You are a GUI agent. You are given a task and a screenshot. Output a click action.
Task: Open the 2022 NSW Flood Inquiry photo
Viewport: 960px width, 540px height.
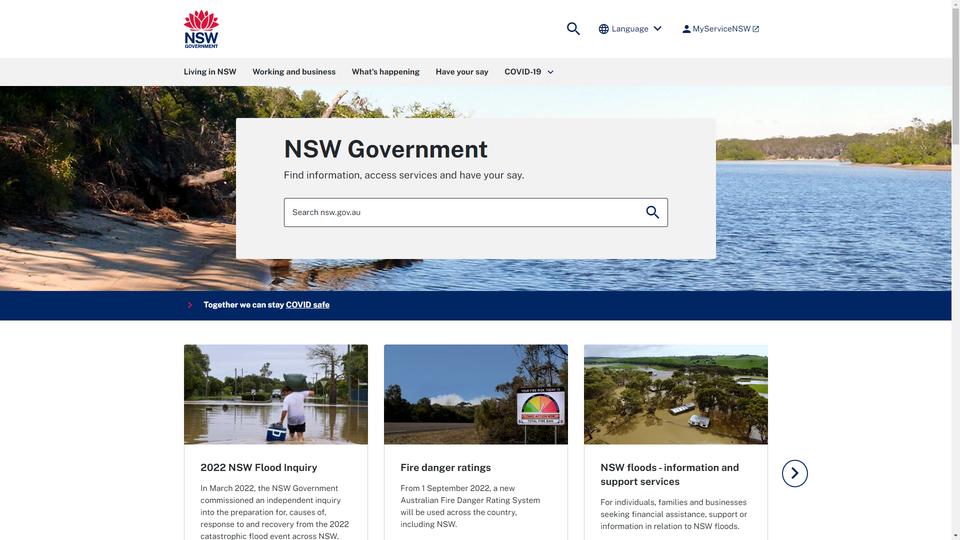[x=276, y=394]
